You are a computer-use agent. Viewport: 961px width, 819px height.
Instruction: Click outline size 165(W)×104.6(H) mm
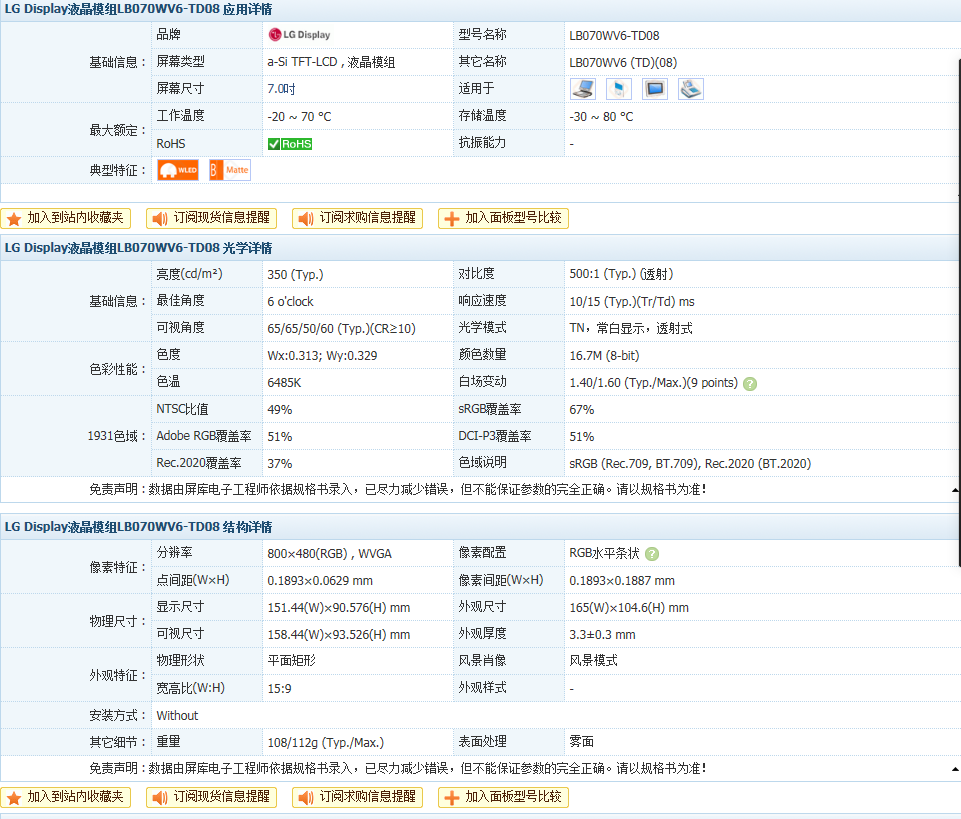pyautogui.click(x=629, y=608)
